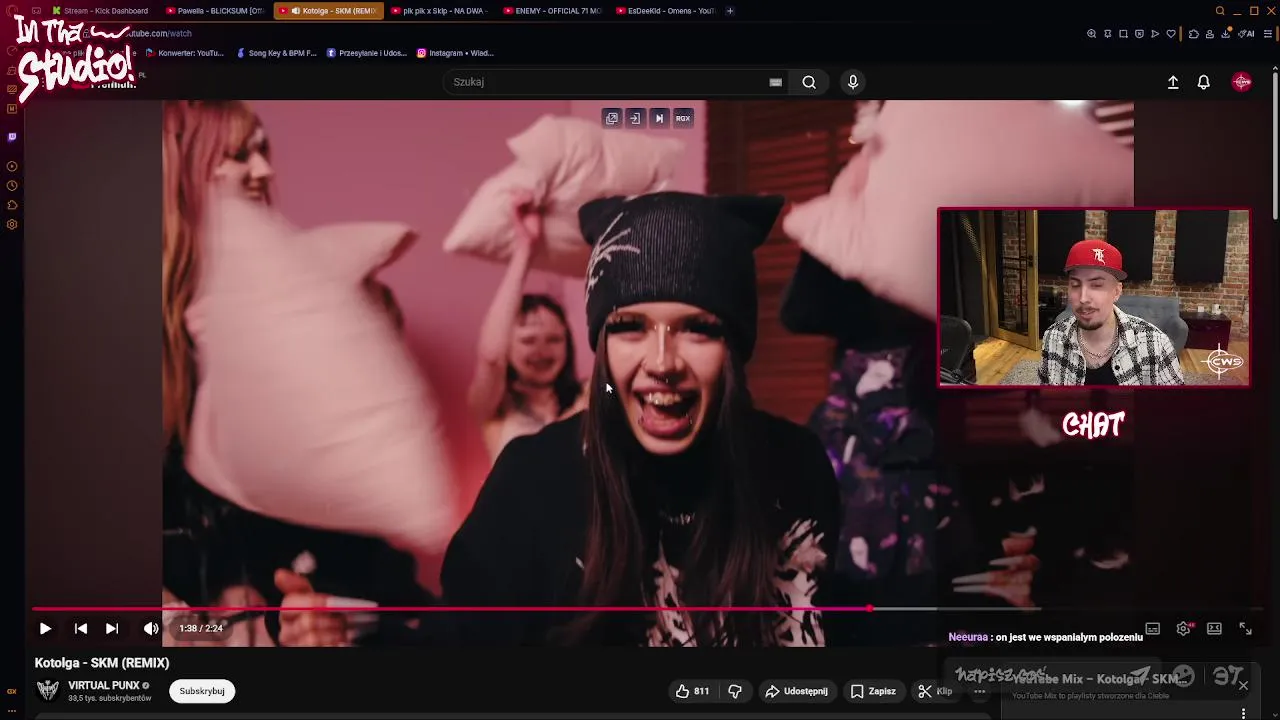Open video player settings gear
1280x720 pixels.
[1184, 628]
